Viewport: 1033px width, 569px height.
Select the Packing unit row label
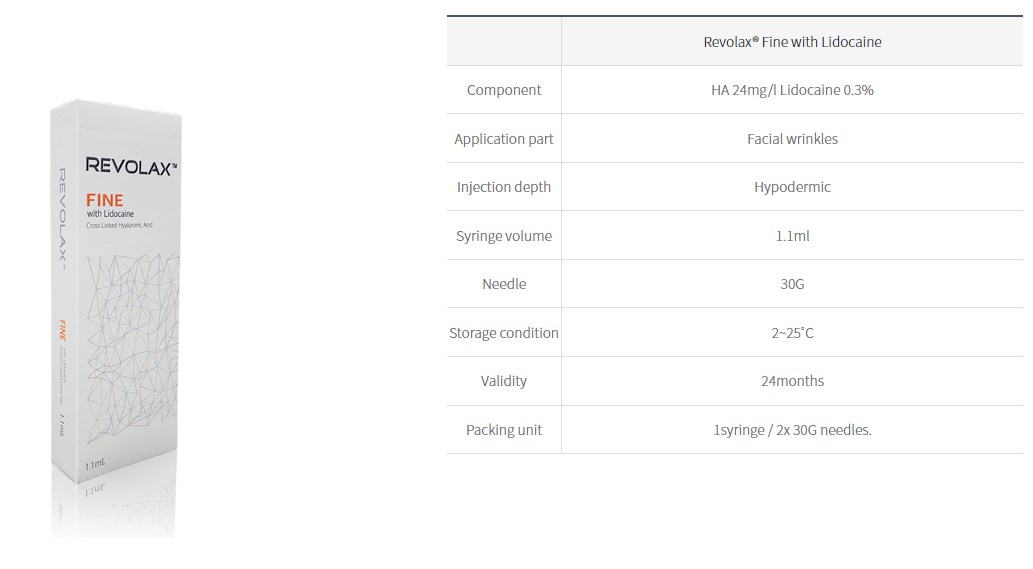tap(504, 430)
